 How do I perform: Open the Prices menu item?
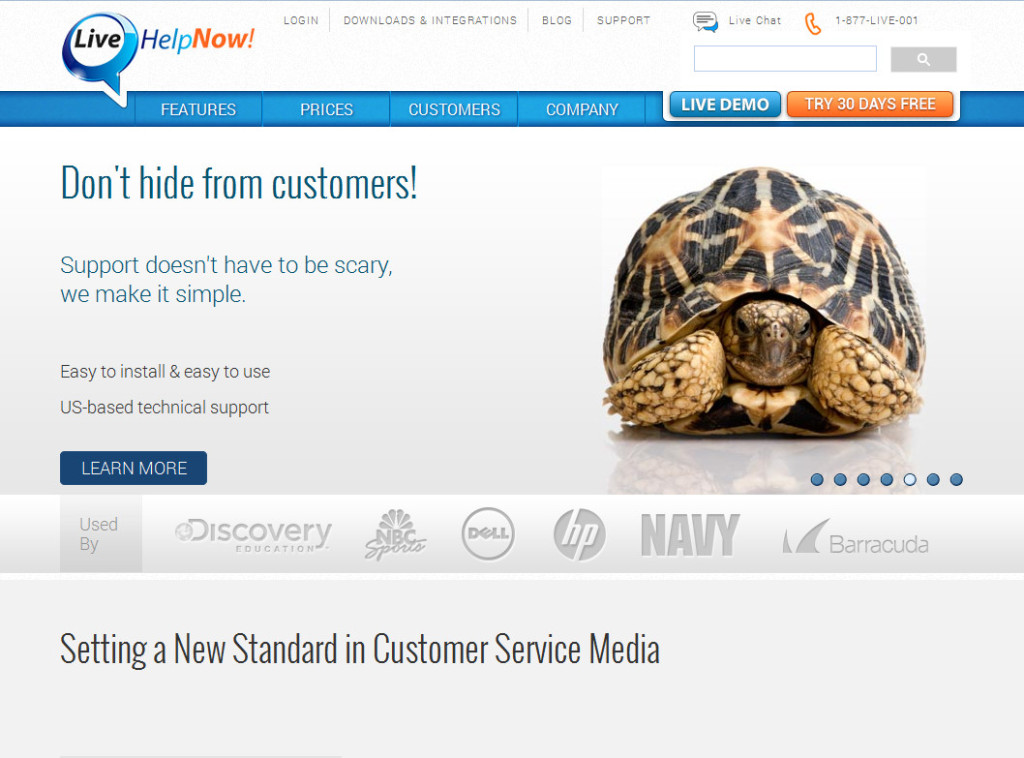point(327,110)
